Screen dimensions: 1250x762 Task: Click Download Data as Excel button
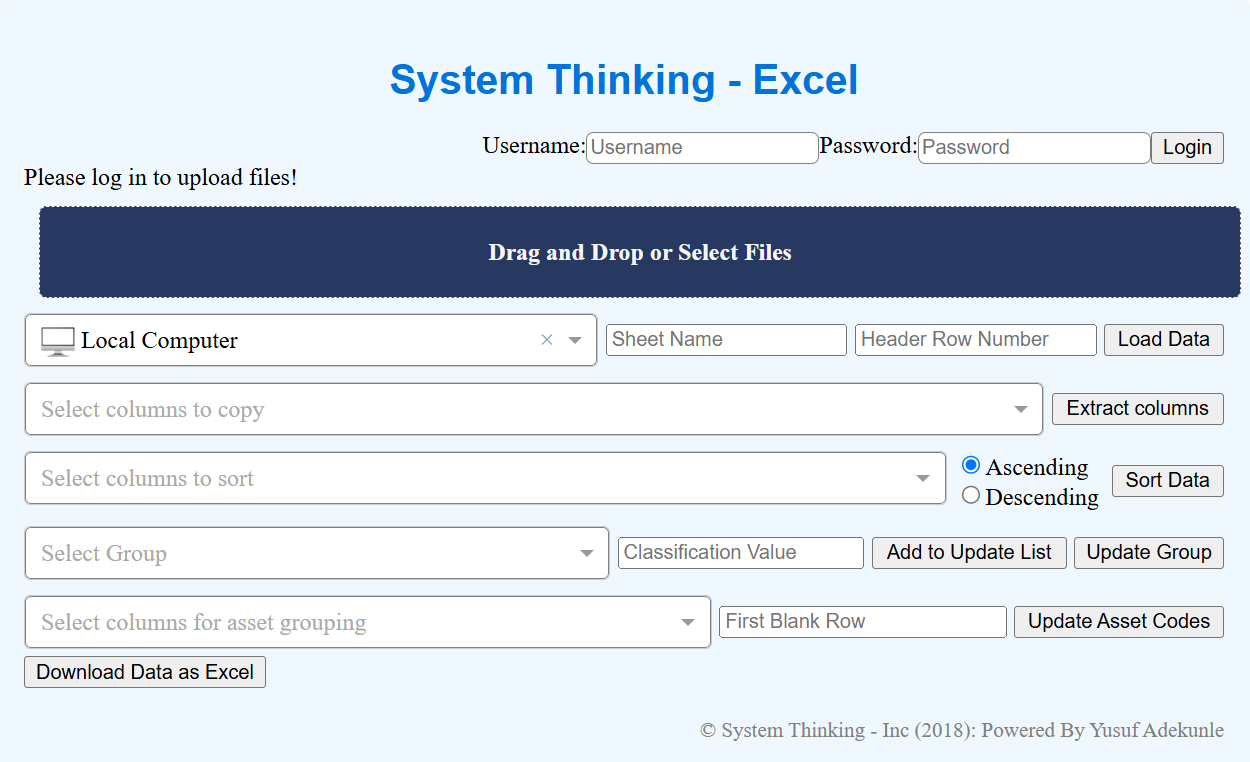(145, 672)
